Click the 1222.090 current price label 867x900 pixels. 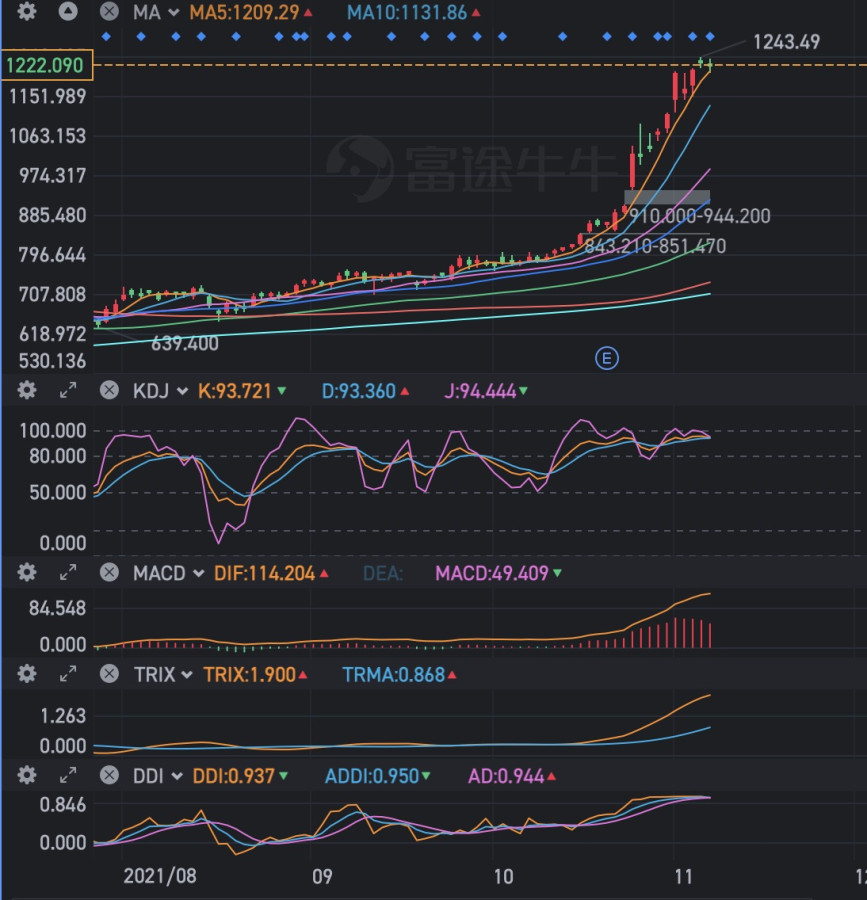46,65
